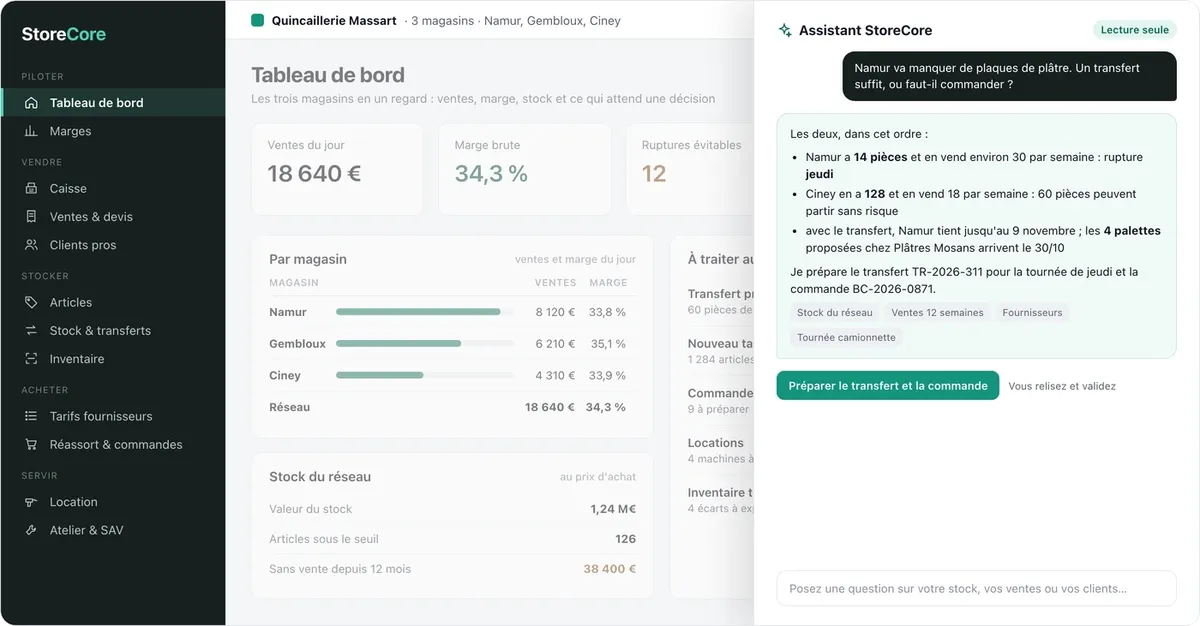The width and height of the screenshot is (1200, 626).
Task: Click the Ventes & devis receipt icon
Action: pos(31,216)
